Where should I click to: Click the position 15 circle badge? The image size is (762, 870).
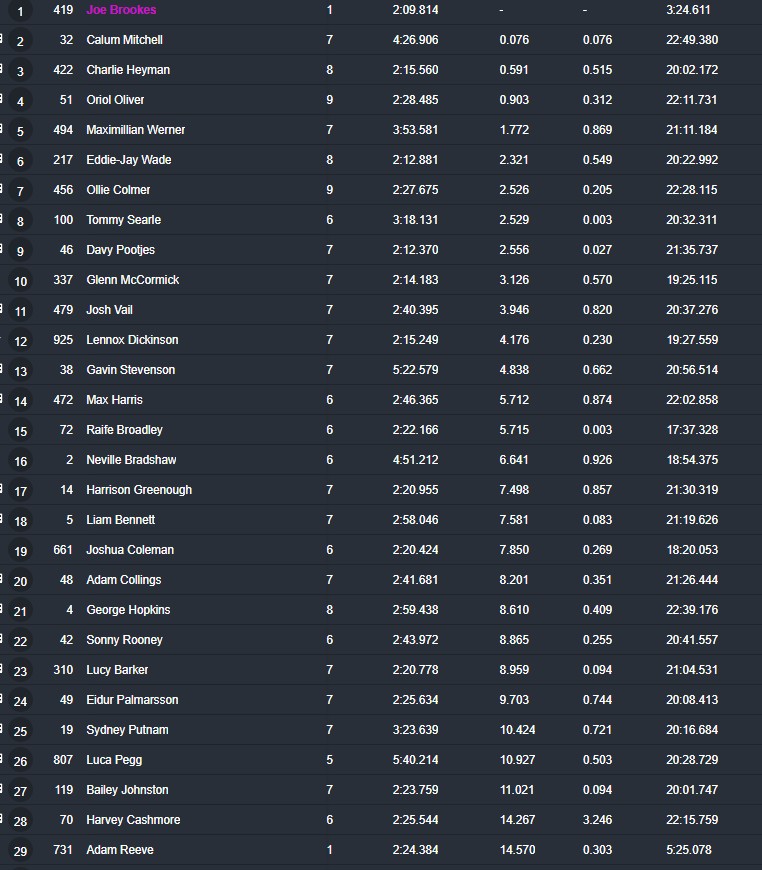coord(20,431)
